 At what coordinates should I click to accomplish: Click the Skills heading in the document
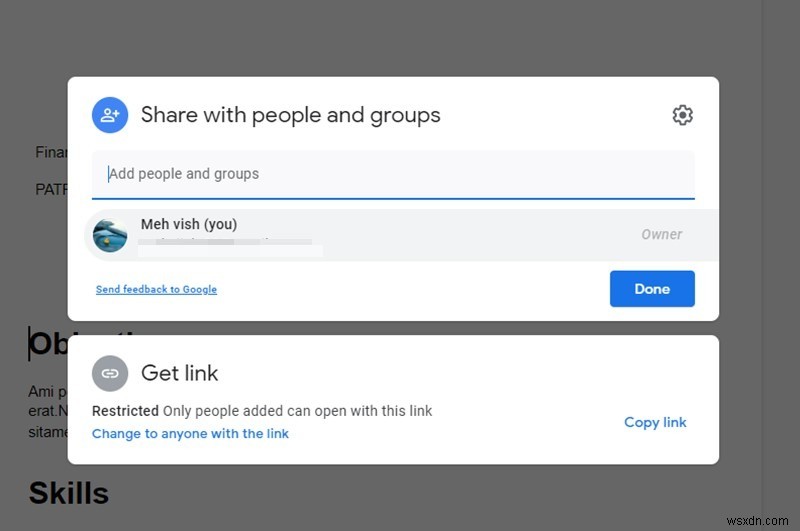pyautogui.click(x=68, y=492)
